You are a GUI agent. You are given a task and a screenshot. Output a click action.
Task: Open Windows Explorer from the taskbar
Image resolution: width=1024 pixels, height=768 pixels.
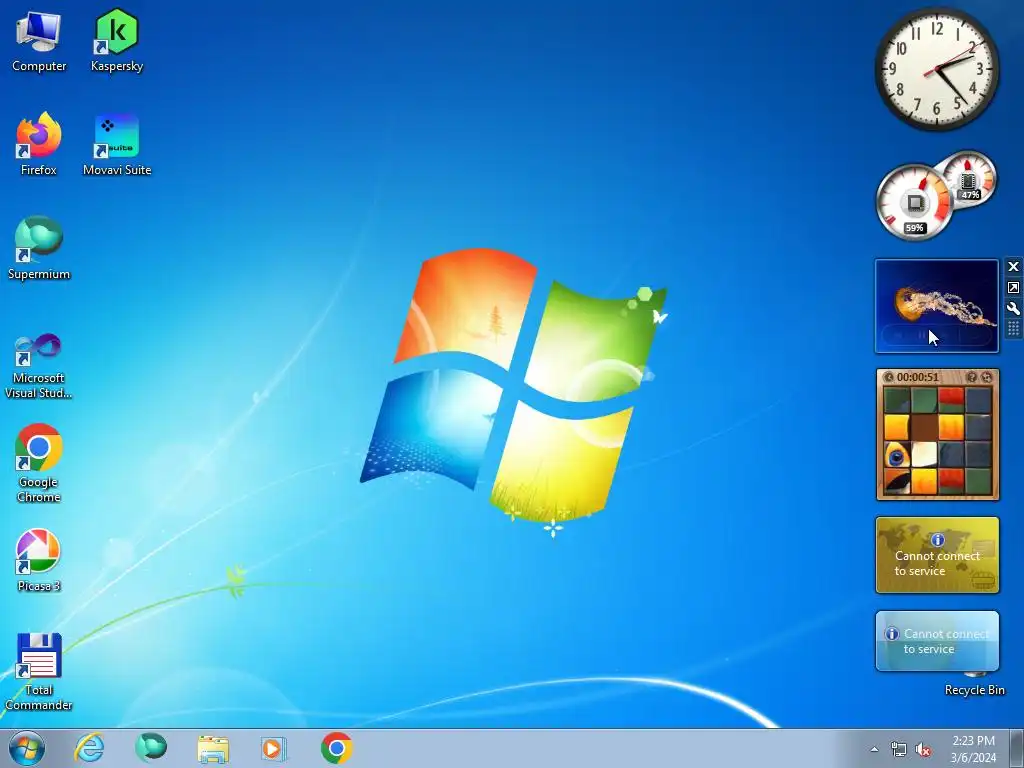click(x=213, y=748)
